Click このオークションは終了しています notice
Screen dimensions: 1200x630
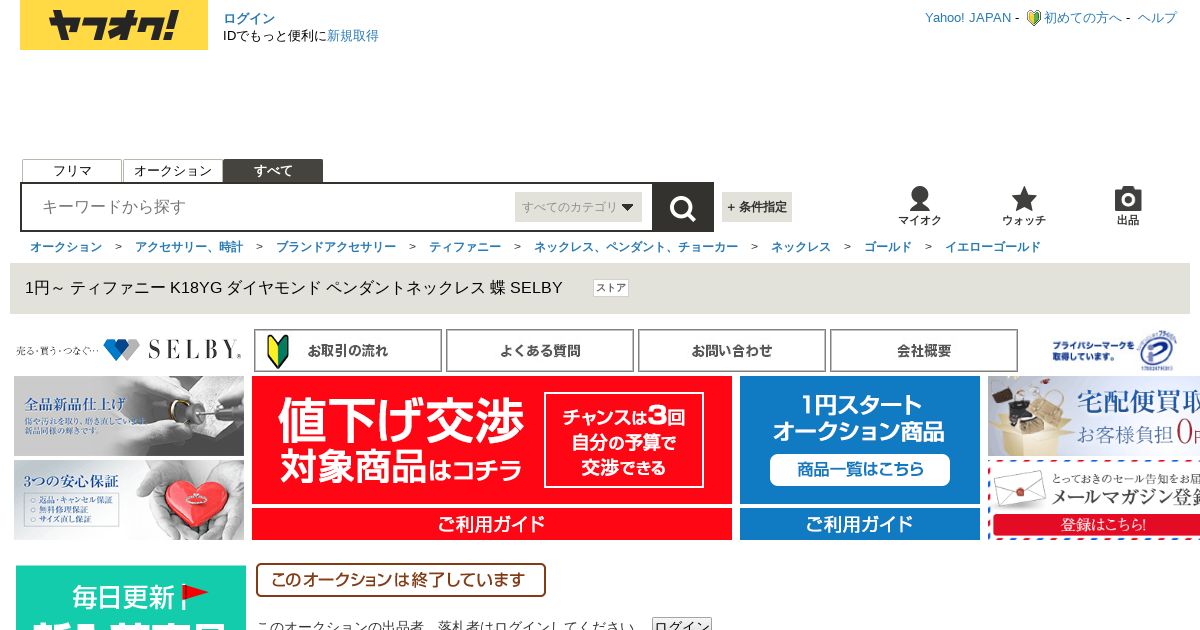point(401,580)
